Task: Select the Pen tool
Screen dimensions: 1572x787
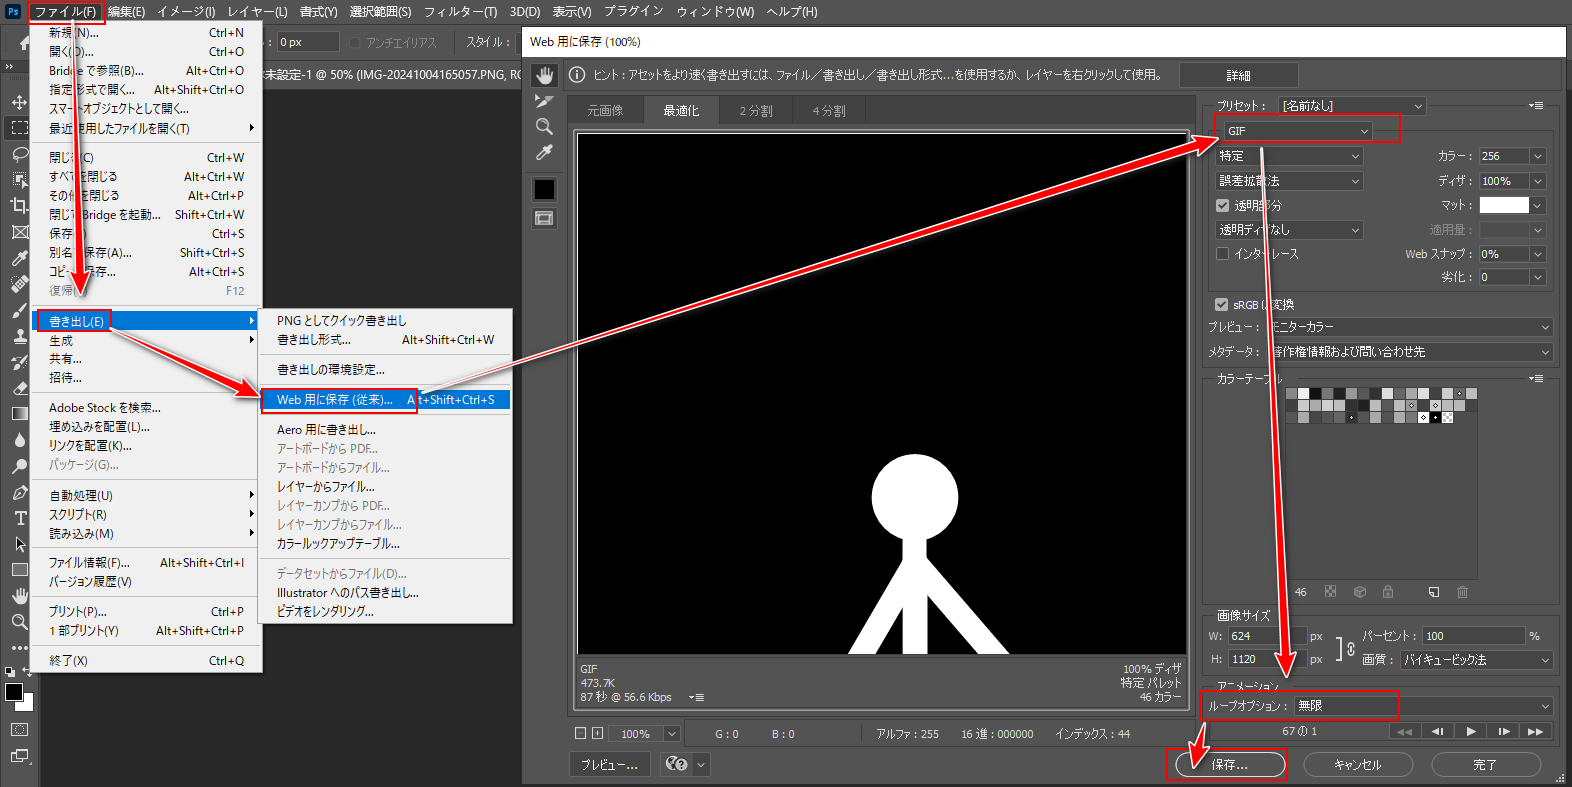Action: coord(19,492)
